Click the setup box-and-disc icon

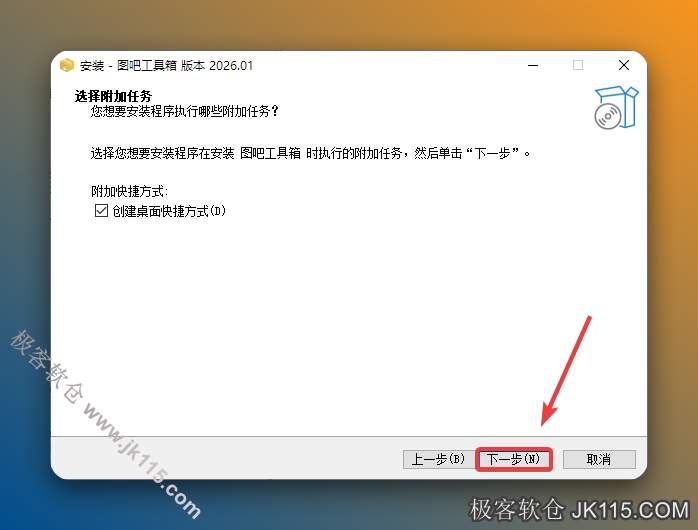click(x=616, y=107)
